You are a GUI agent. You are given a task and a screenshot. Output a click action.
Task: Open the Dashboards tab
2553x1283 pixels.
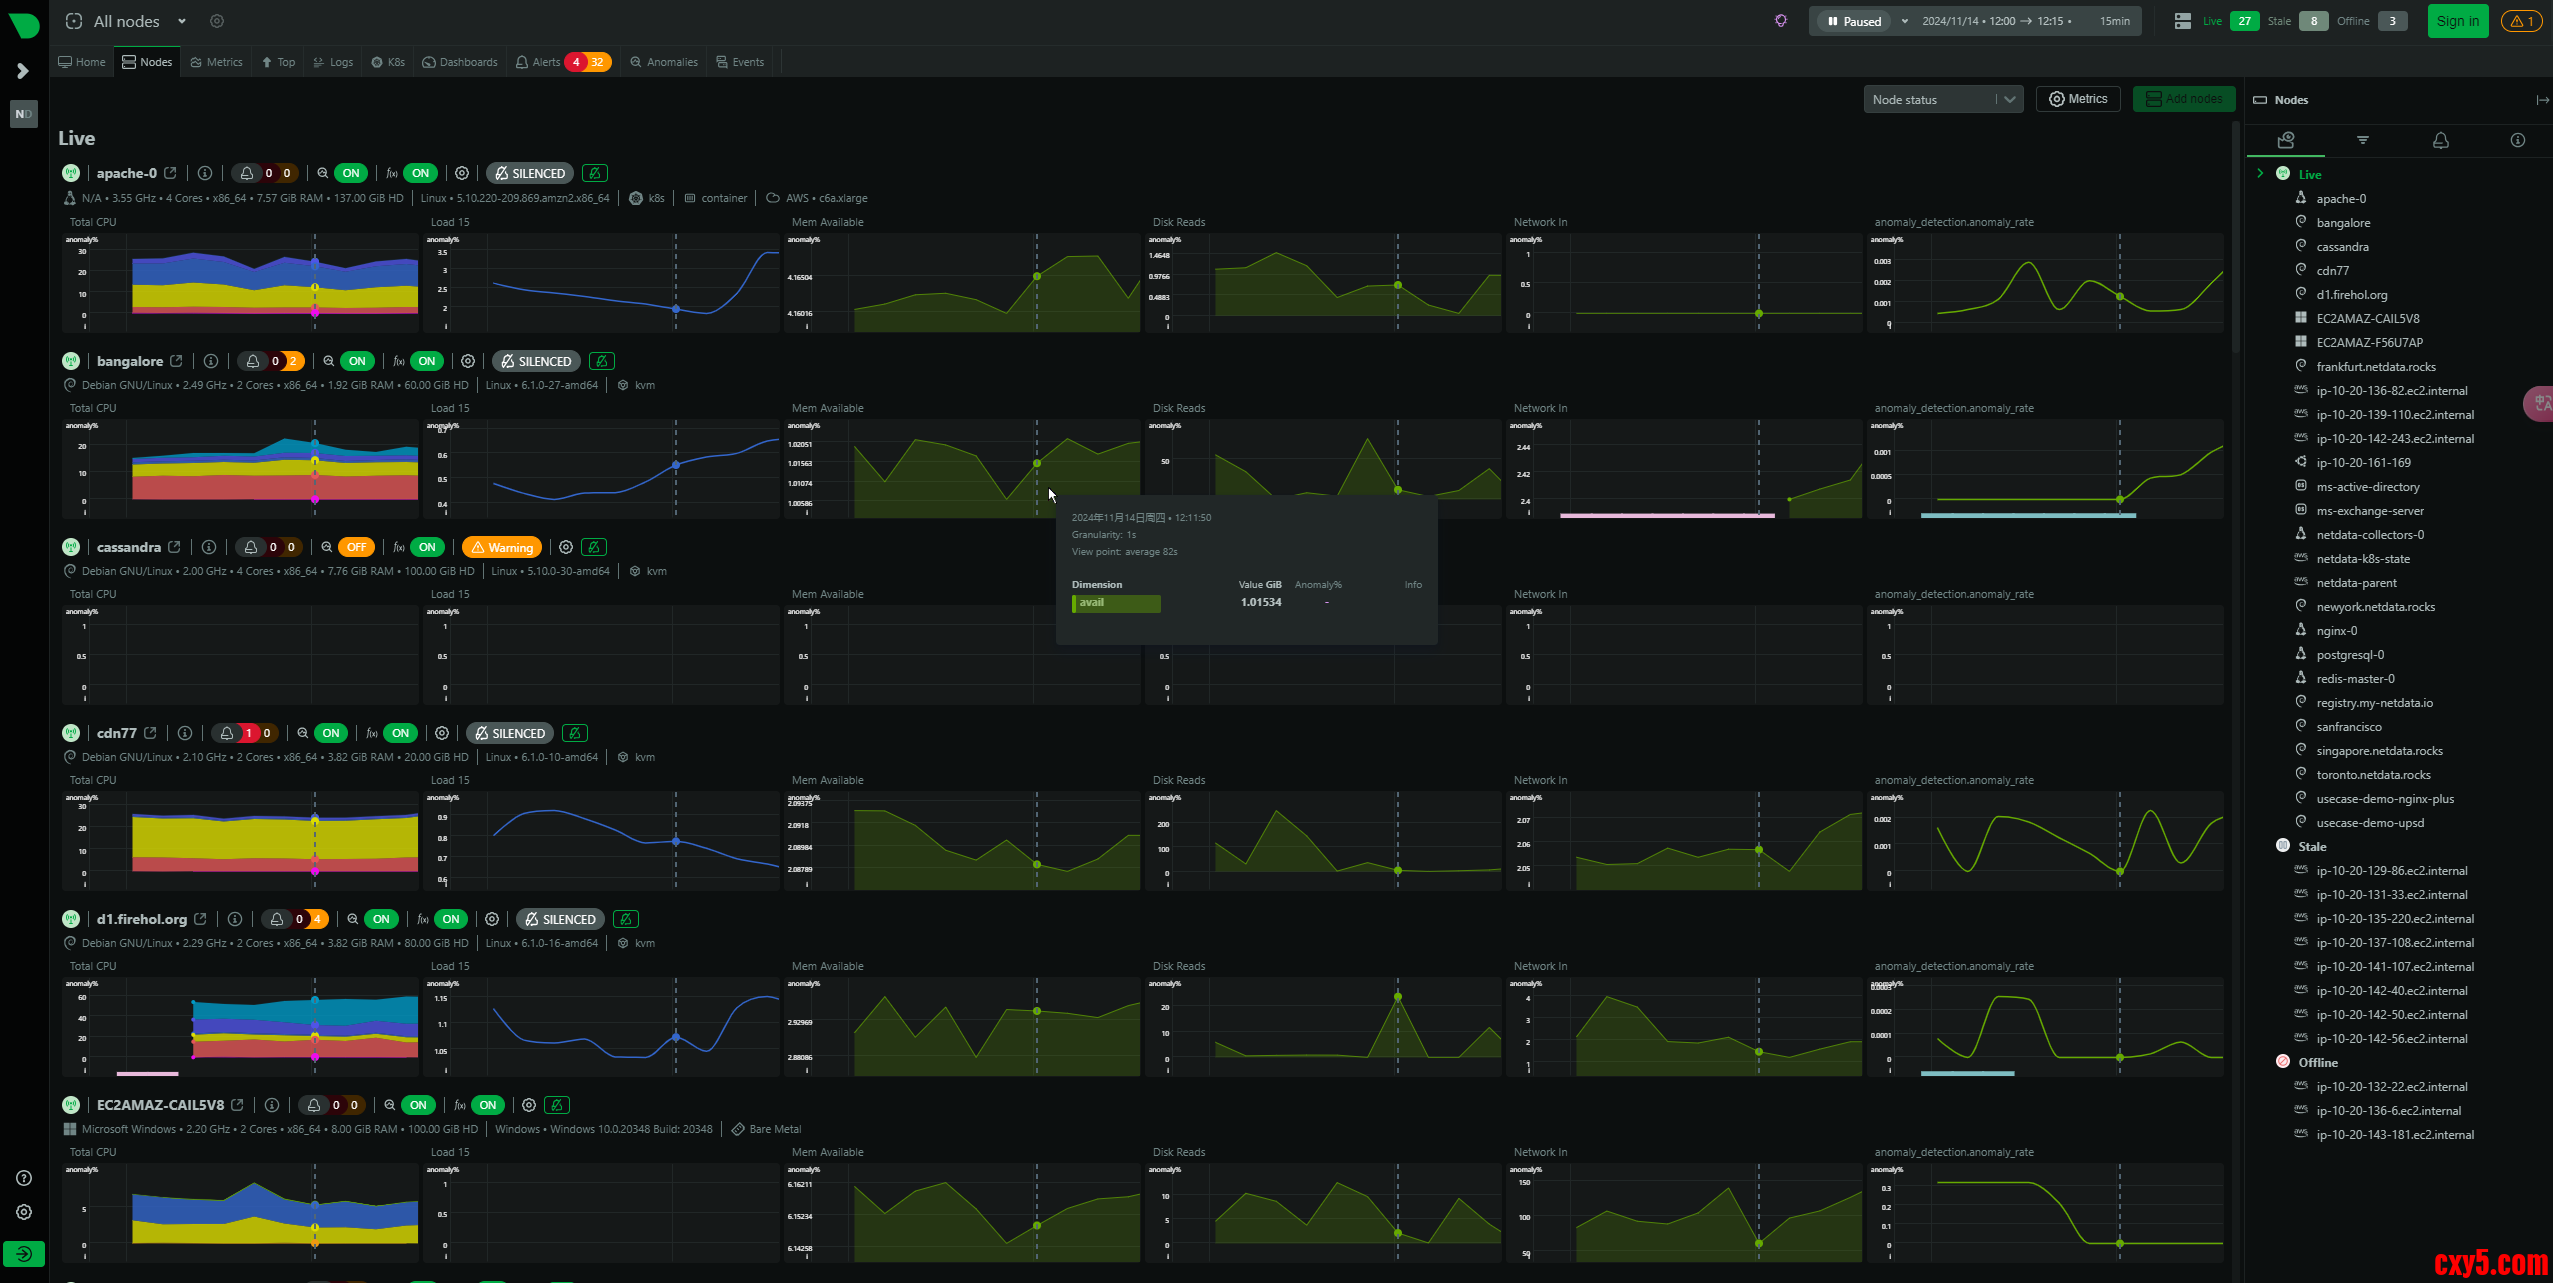coord(460,62)
